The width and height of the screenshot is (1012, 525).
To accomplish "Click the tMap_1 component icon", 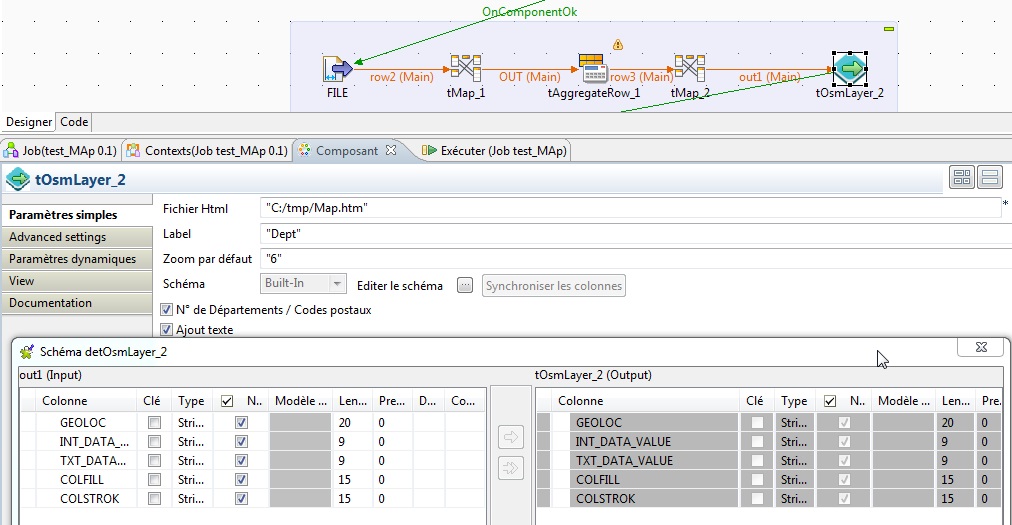I will 465,69.
